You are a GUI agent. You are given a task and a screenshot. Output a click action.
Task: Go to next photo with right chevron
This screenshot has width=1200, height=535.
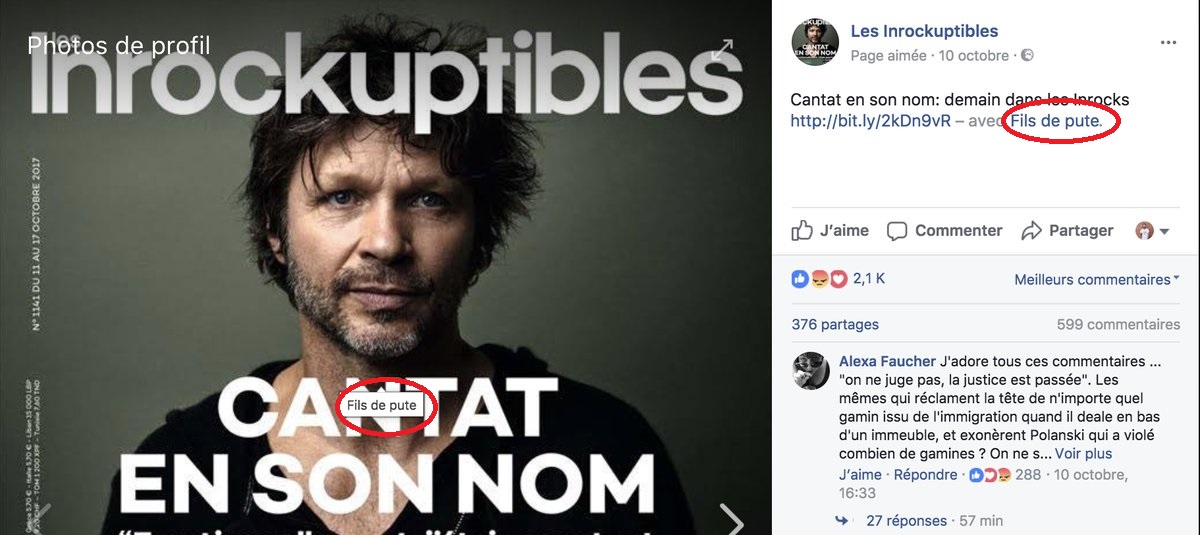point(732,520)
